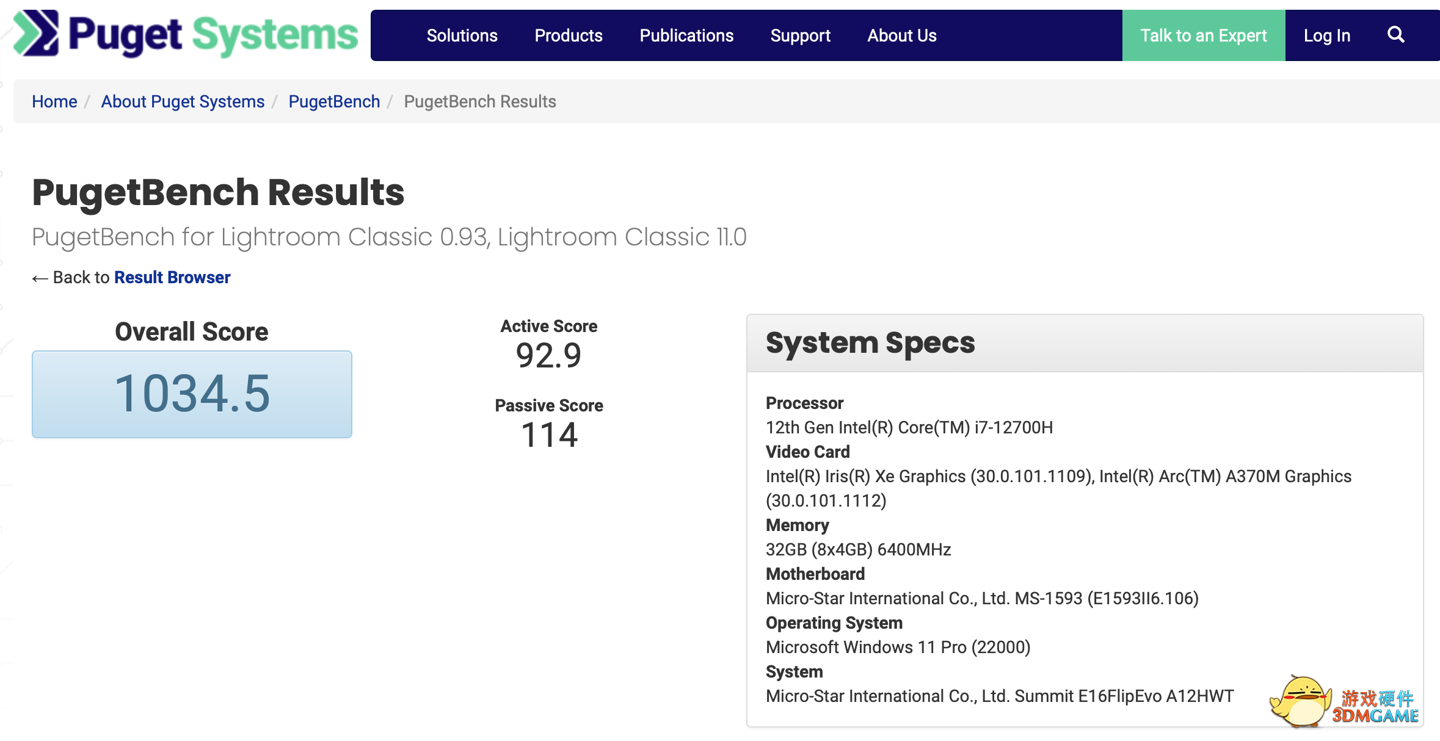
Task: Click the Passive Score label
Action: (x=549, y=405)
